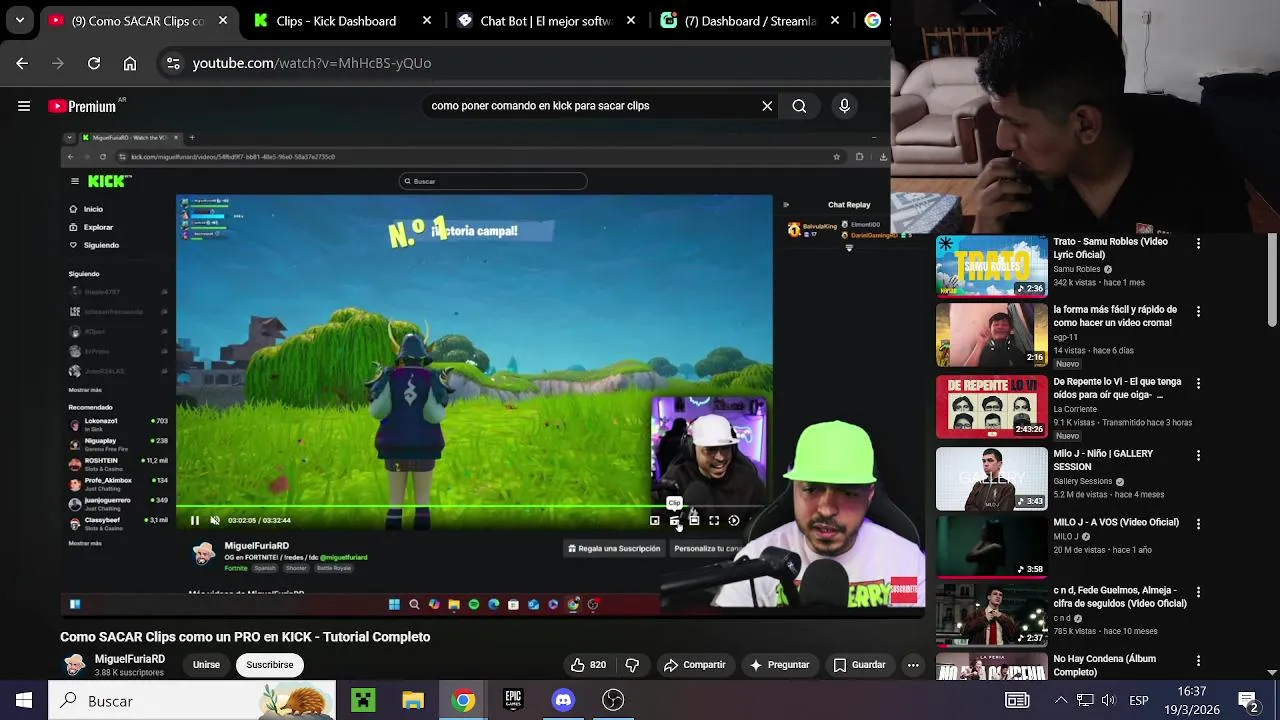
Task: Open options menu for video croma suggestion
Action: click(x=1198, y=312)
